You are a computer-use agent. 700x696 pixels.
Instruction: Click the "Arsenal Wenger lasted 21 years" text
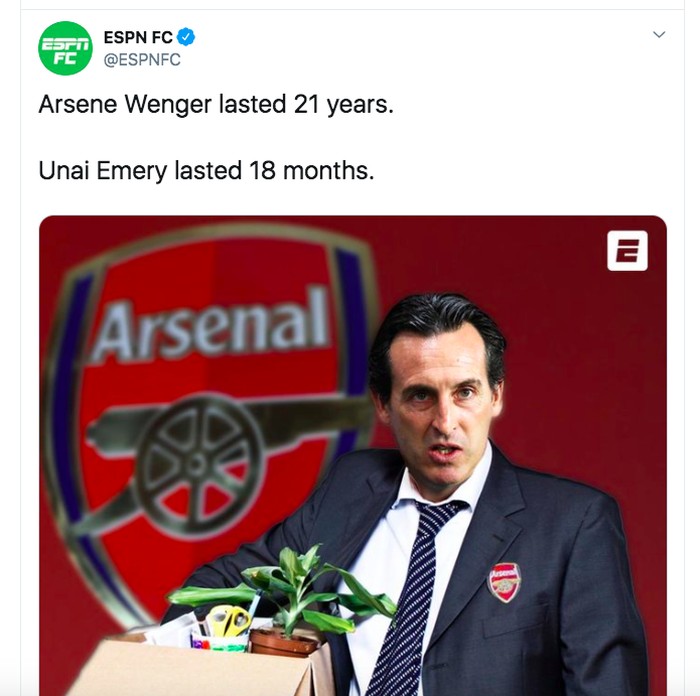[216, 104]
